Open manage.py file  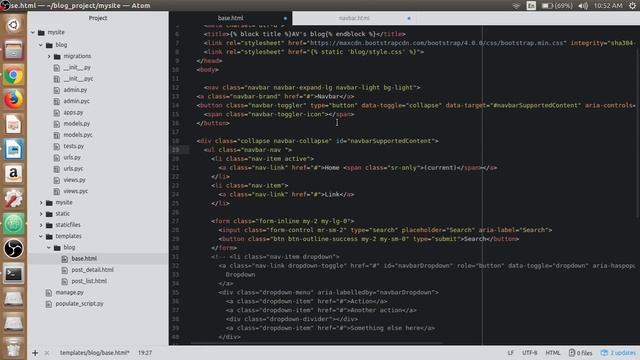pyautogui.click(x=69, y=293)
